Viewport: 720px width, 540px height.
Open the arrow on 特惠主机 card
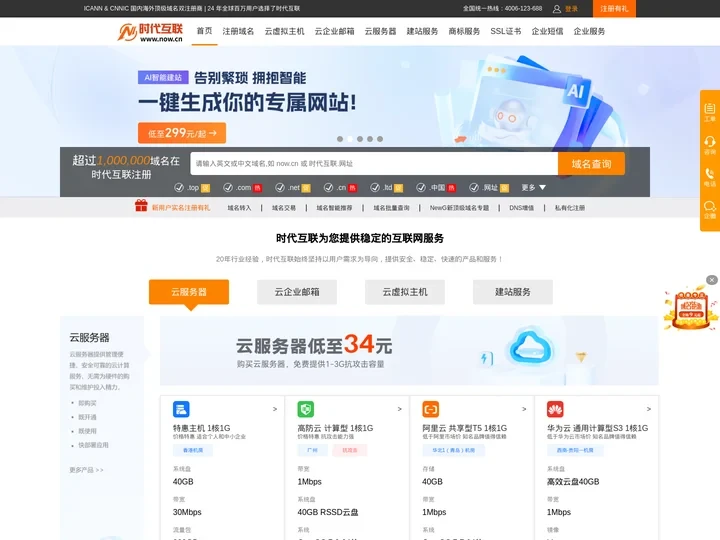click(275, 409)
